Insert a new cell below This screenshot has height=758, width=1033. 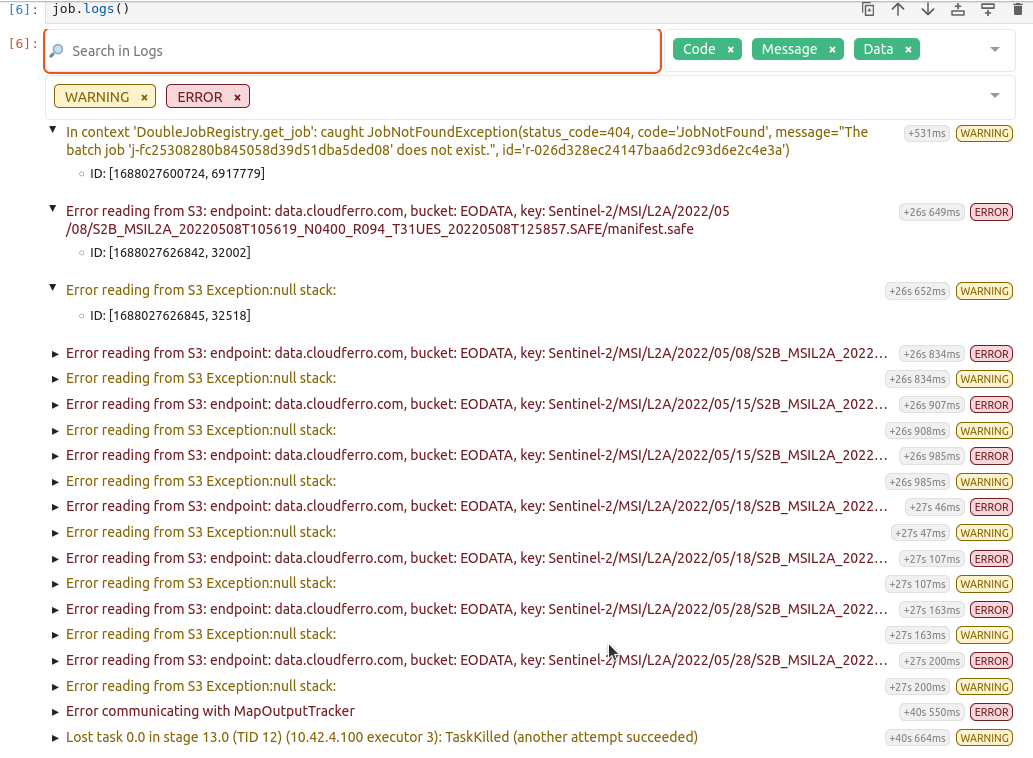click(x=987, y=9)
